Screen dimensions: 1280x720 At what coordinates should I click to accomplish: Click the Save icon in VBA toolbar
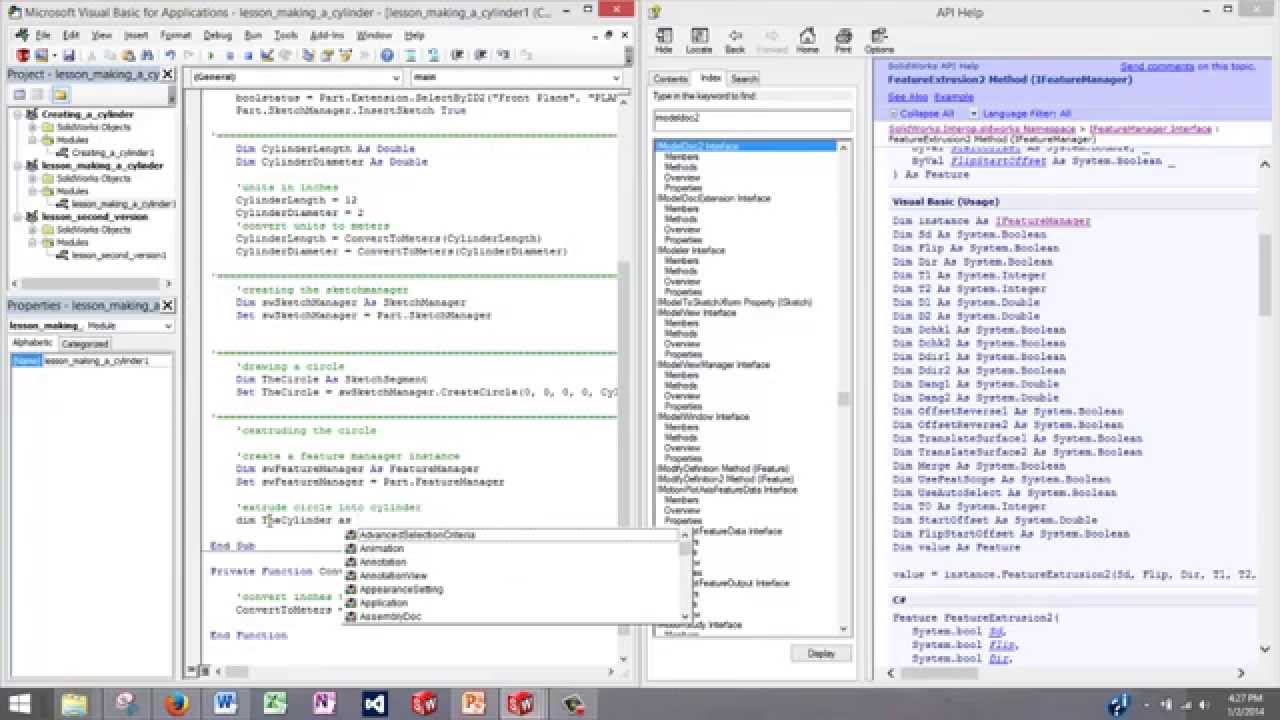coord(69,55)
